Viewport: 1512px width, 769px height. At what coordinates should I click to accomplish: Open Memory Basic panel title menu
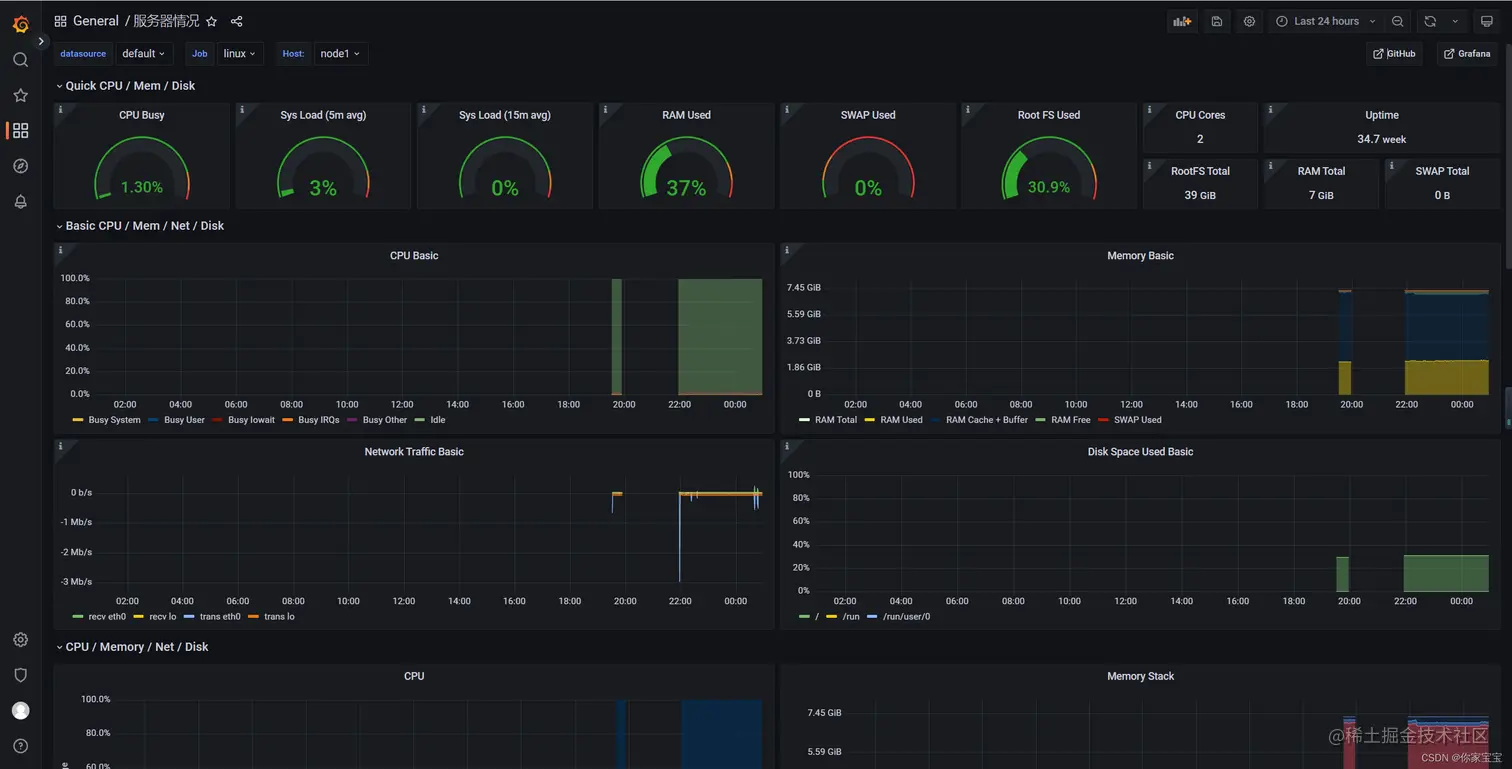[x=1140, y=256]
